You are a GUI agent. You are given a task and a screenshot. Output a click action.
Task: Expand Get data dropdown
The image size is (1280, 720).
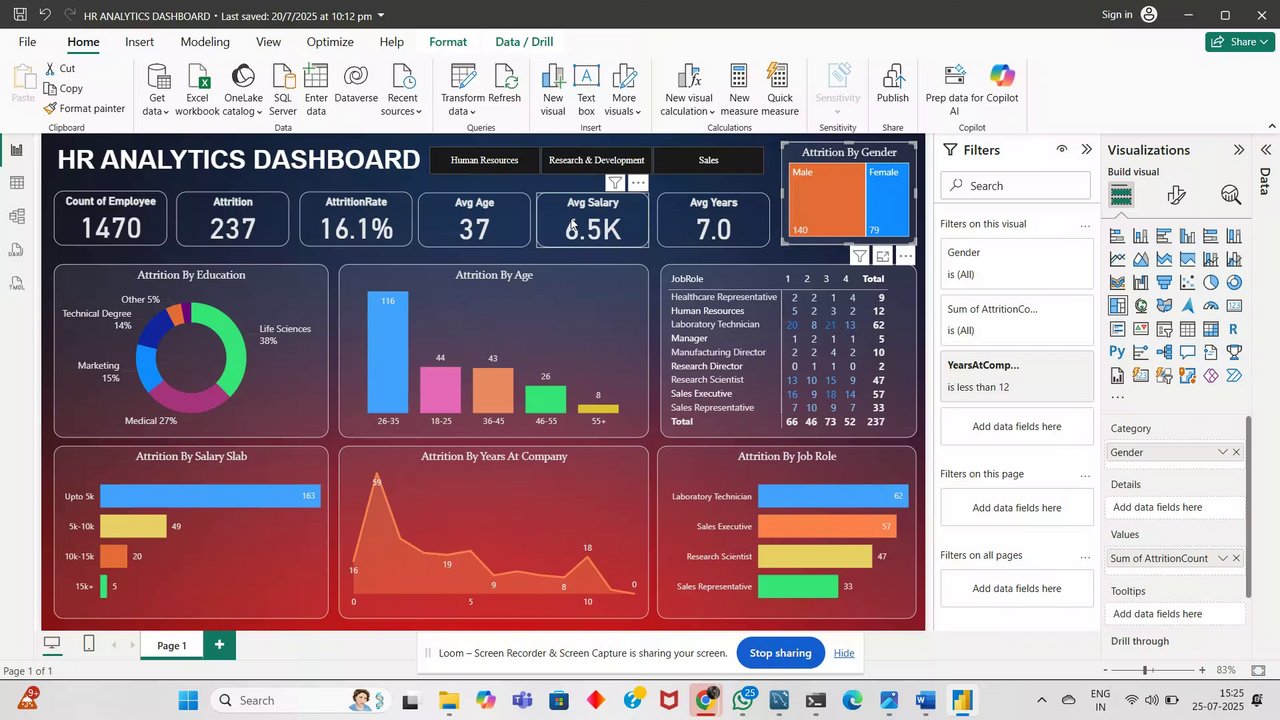[x=157, y=90]
